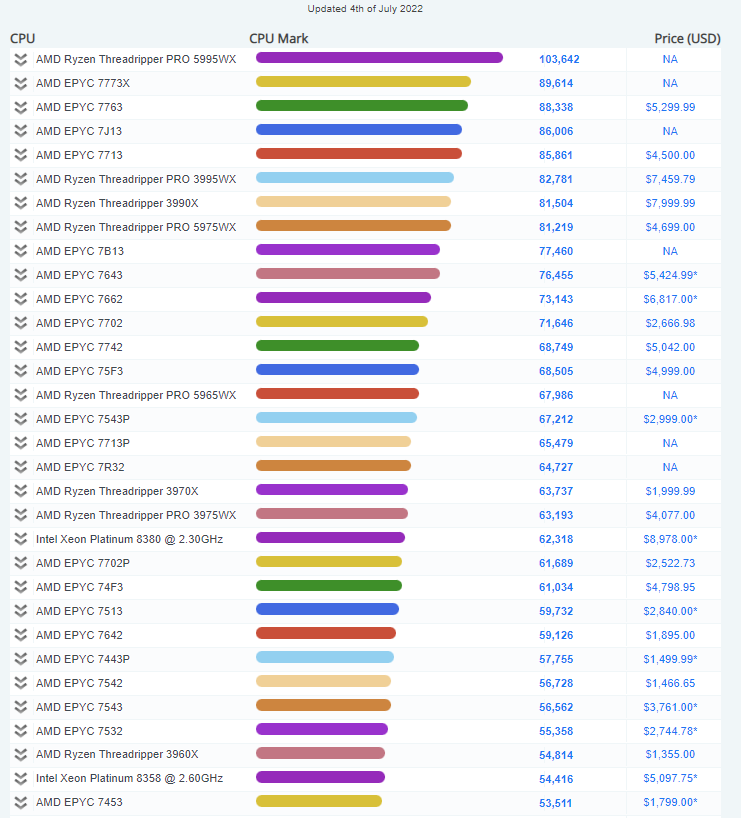Open Intel Xeon Platinum 8358 @ 2.60GHz link

coord(129,778)
